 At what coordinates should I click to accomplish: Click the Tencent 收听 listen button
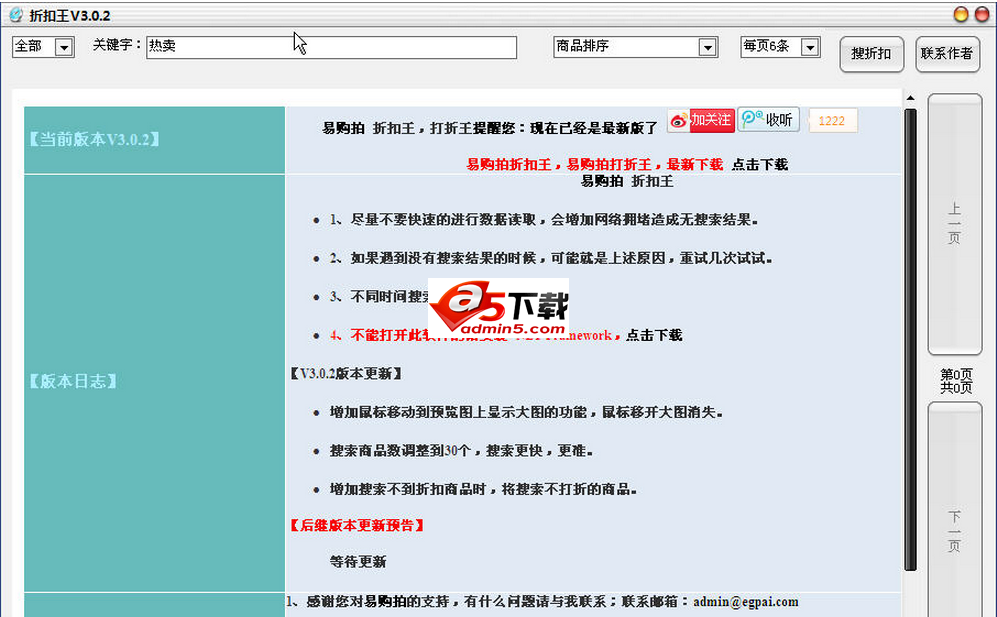768,120
